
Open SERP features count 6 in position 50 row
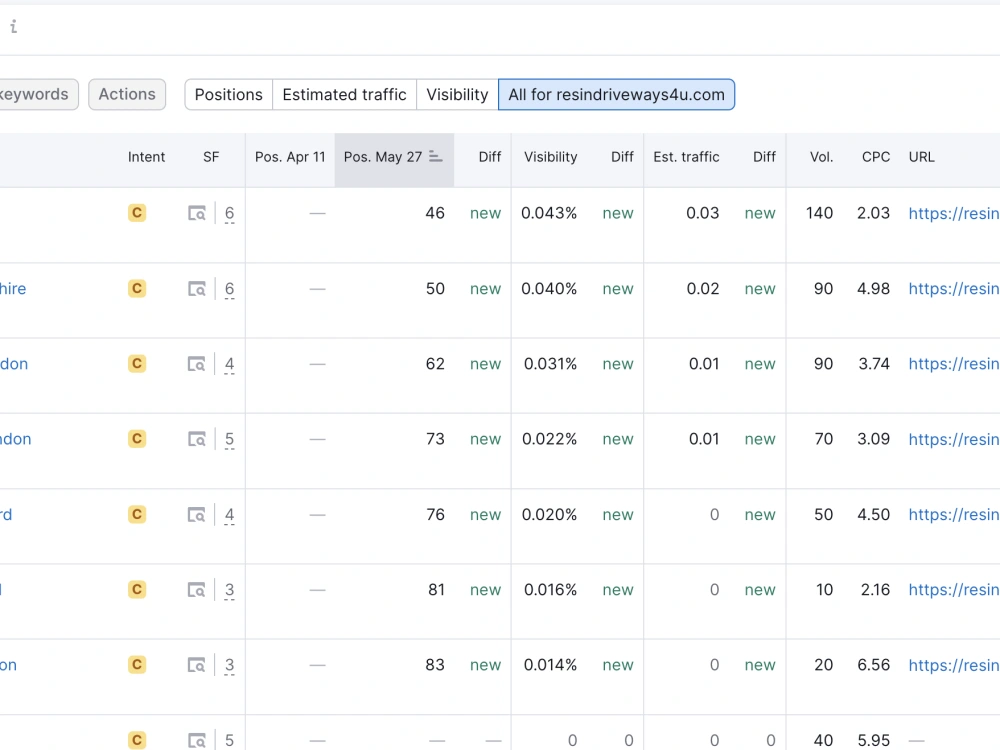pos(230,290)
